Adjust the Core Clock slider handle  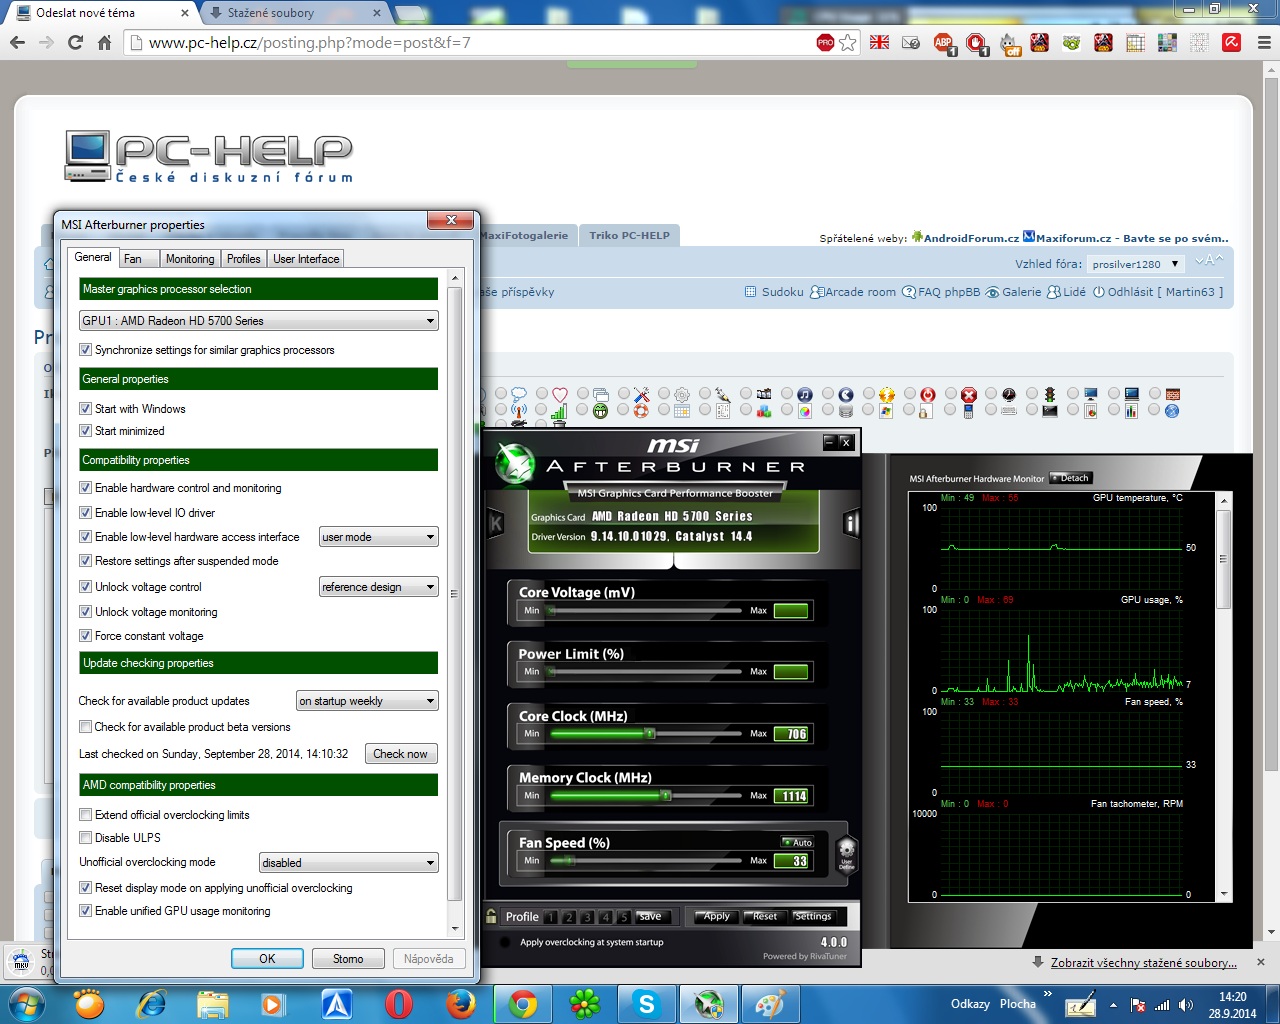click(x=650, y=734)
